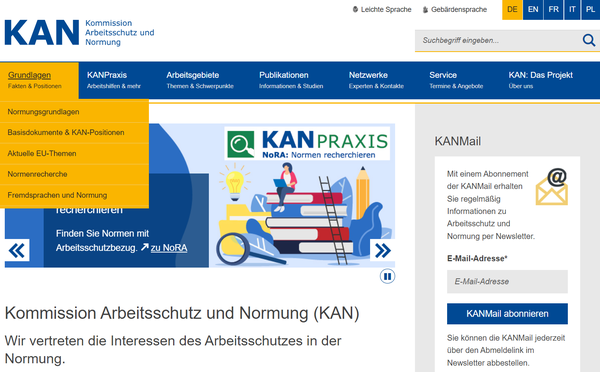Click the KANPraxis NoRA banner image
The height and width of the screenshot is (372, 600).
[x=307, y=144]
